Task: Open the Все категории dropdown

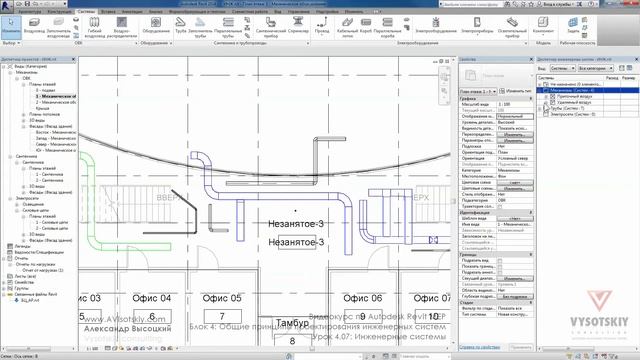Action: (596, 68)
